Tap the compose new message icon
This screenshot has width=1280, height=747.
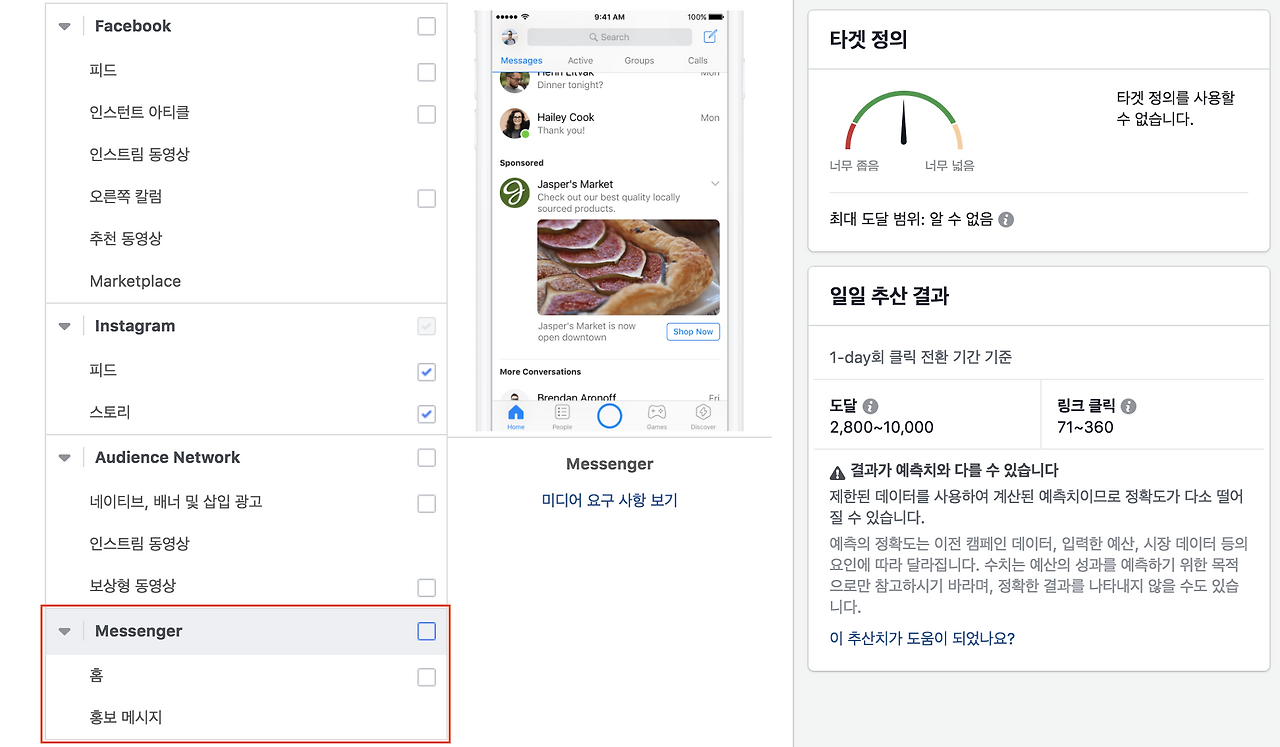point(710,36)
